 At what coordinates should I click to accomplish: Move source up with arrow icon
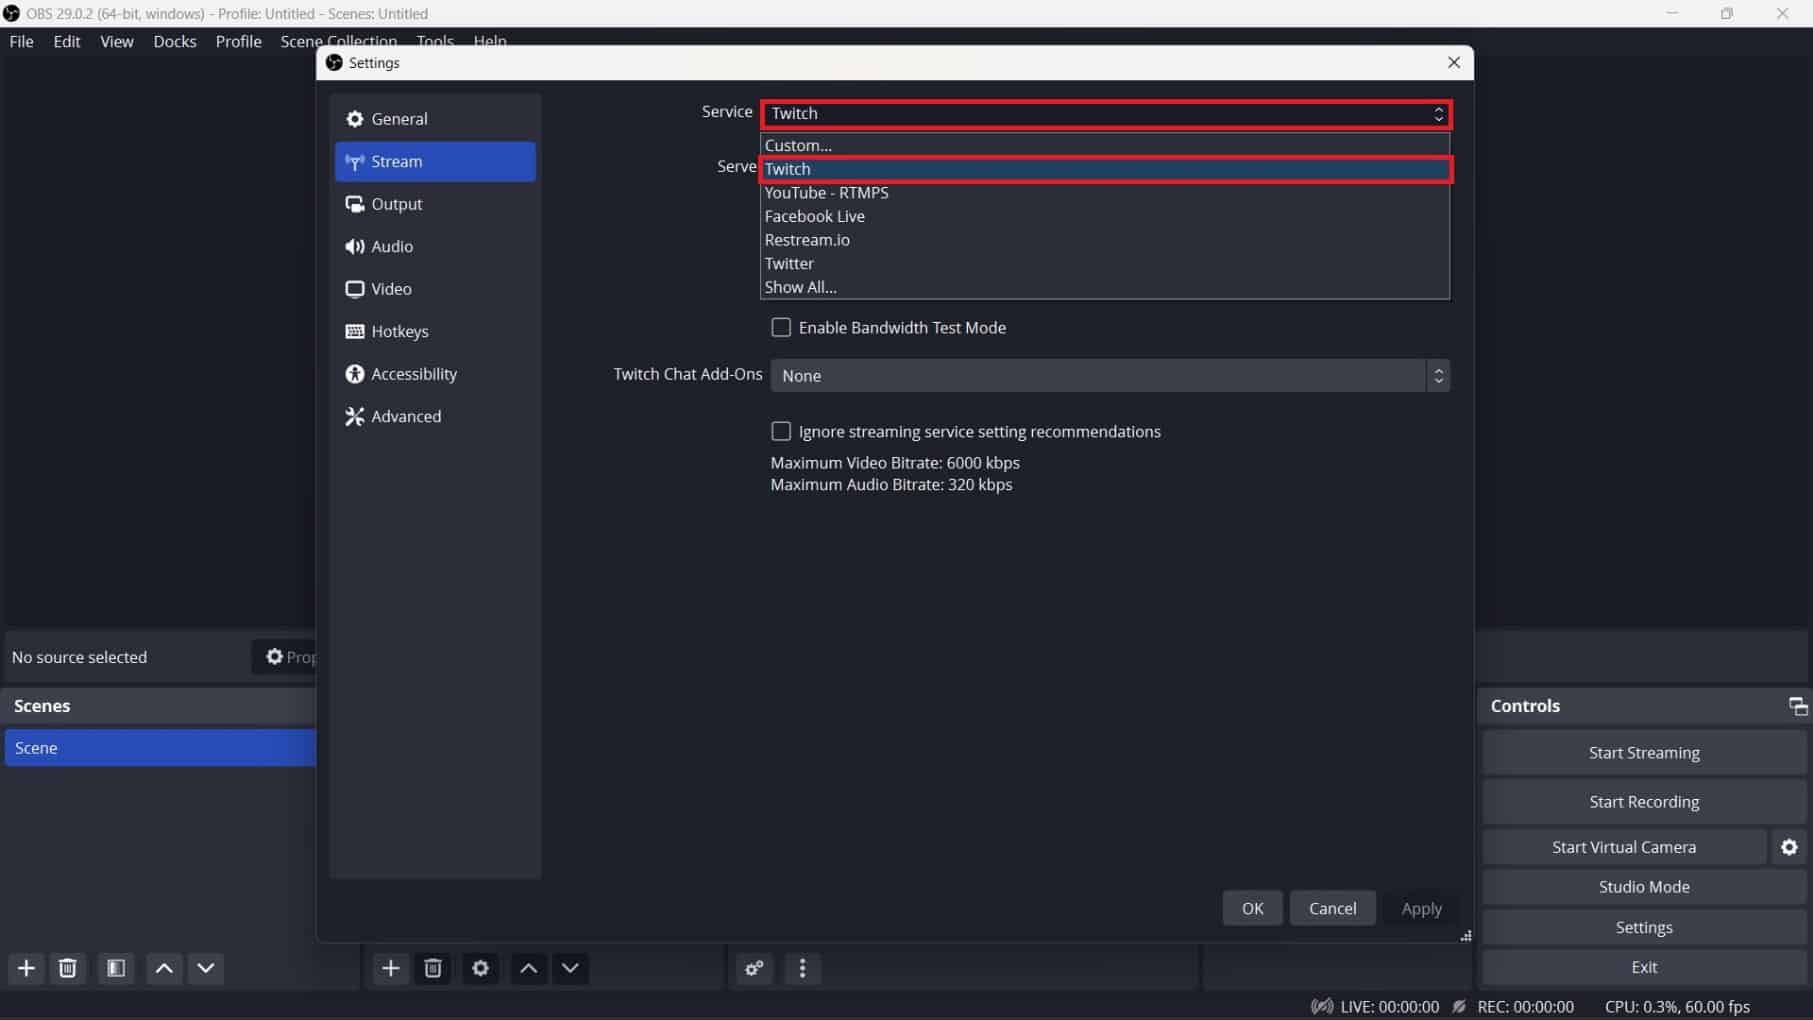coord(529,968)
